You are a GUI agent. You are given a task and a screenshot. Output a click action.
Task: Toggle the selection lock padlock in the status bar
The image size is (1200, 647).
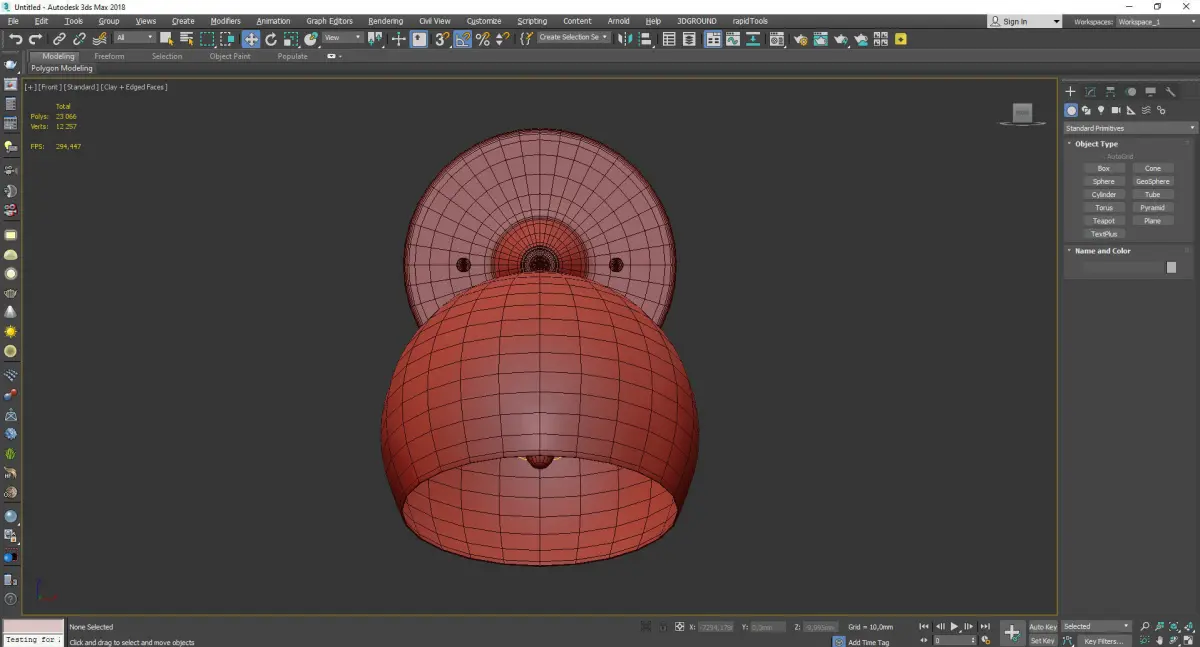coord(662,627)
